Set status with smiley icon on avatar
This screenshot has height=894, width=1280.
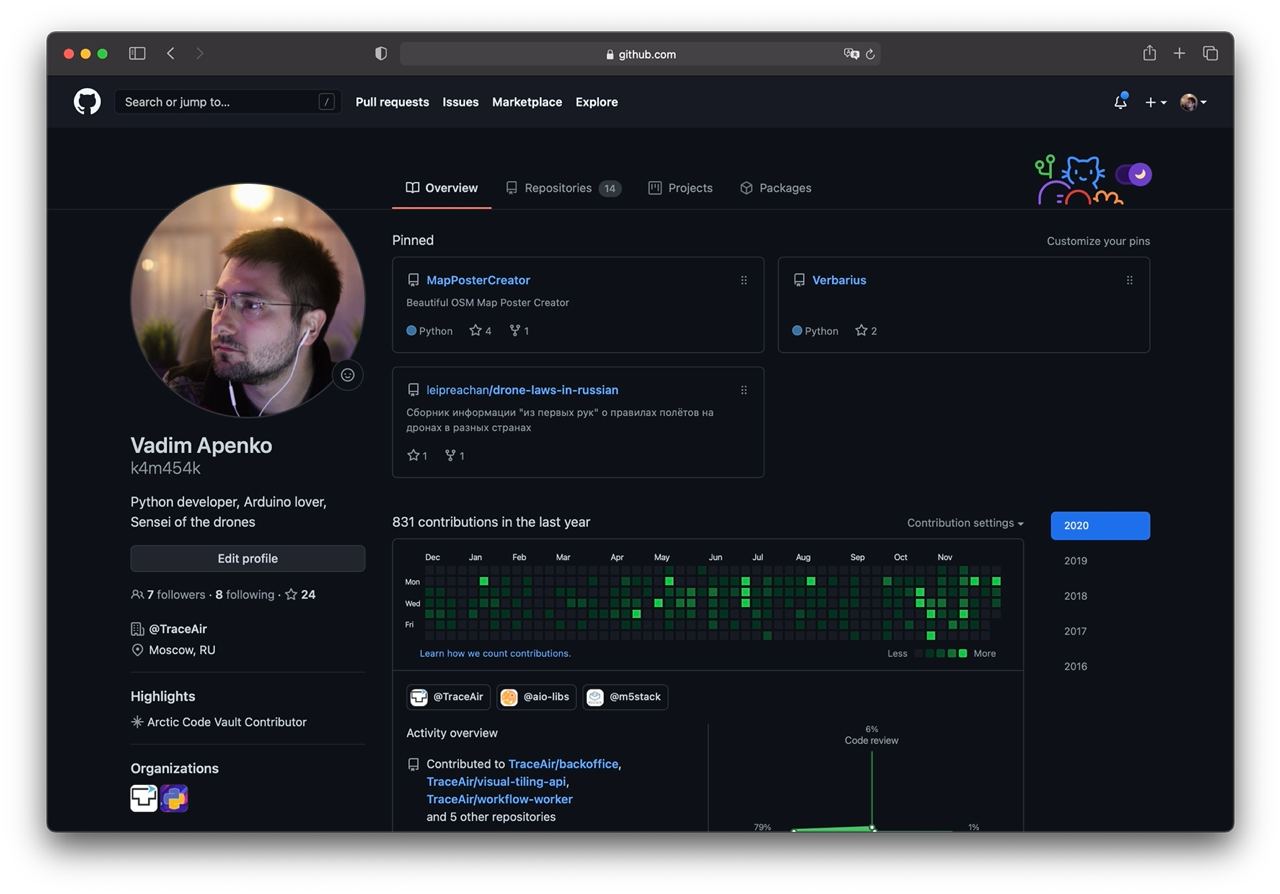[348, 375]
